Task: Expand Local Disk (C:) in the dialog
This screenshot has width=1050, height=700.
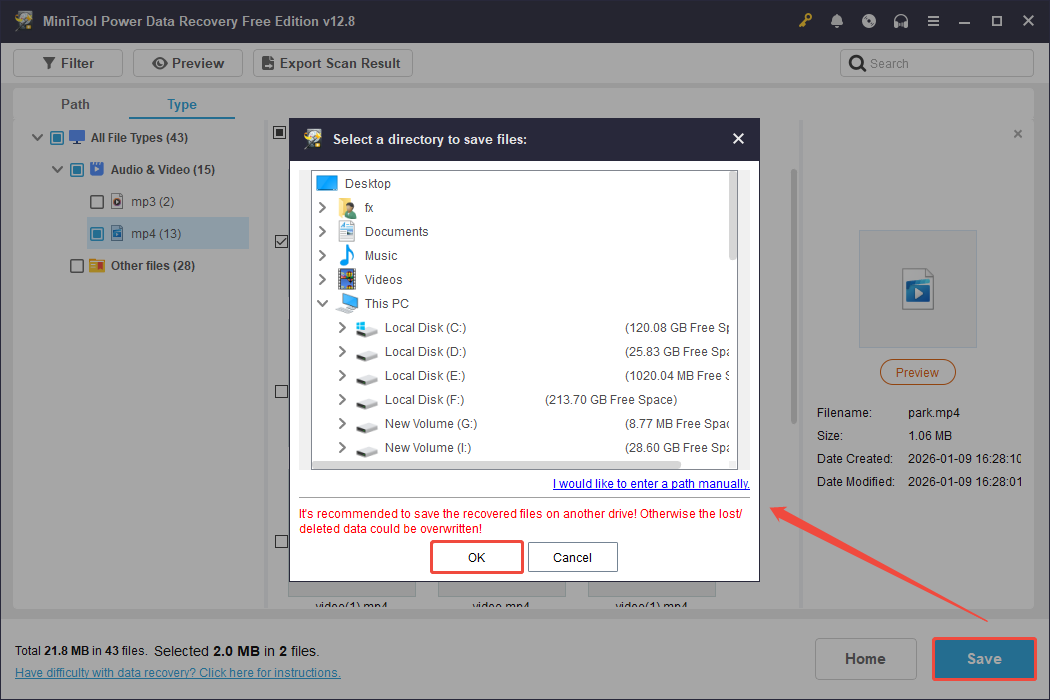Action: click(341, 327)
